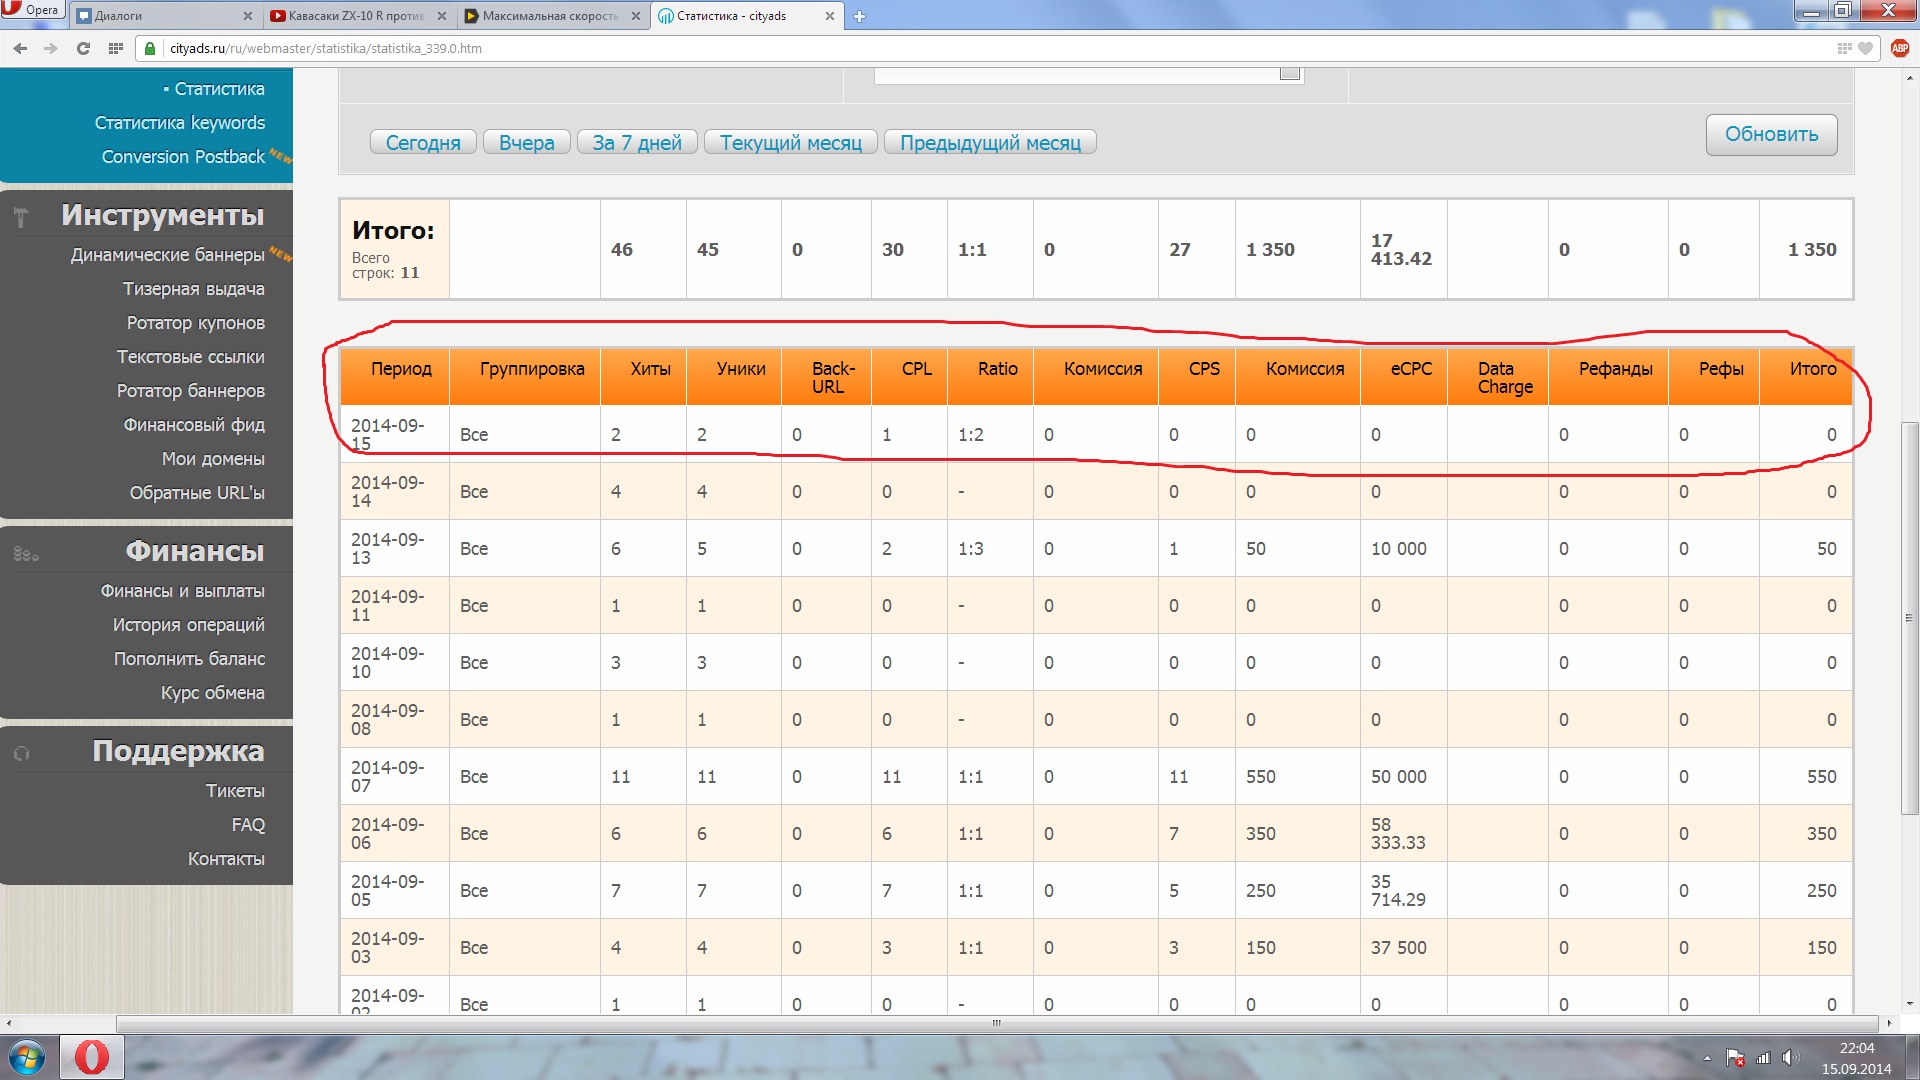Image resolution: width=1920 pixels, height=1080 pixels.
Task: Switch to the Кавасаки ZX-10 R YouTube tab
Action: point(359,16)
